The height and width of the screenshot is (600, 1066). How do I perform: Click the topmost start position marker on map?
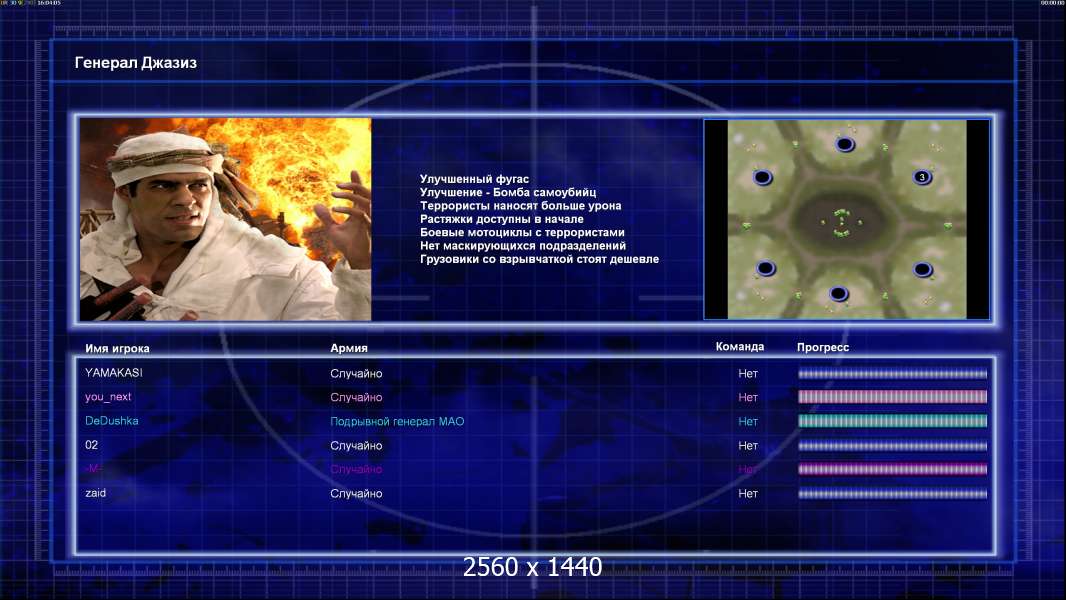point(844,144)
